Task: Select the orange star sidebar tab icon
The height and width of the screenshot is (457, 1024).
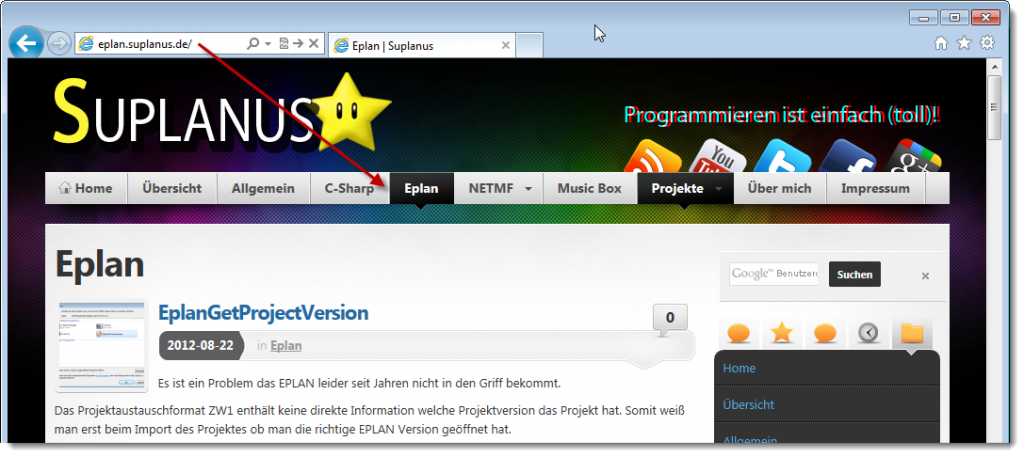Action: tap(782, 333)
